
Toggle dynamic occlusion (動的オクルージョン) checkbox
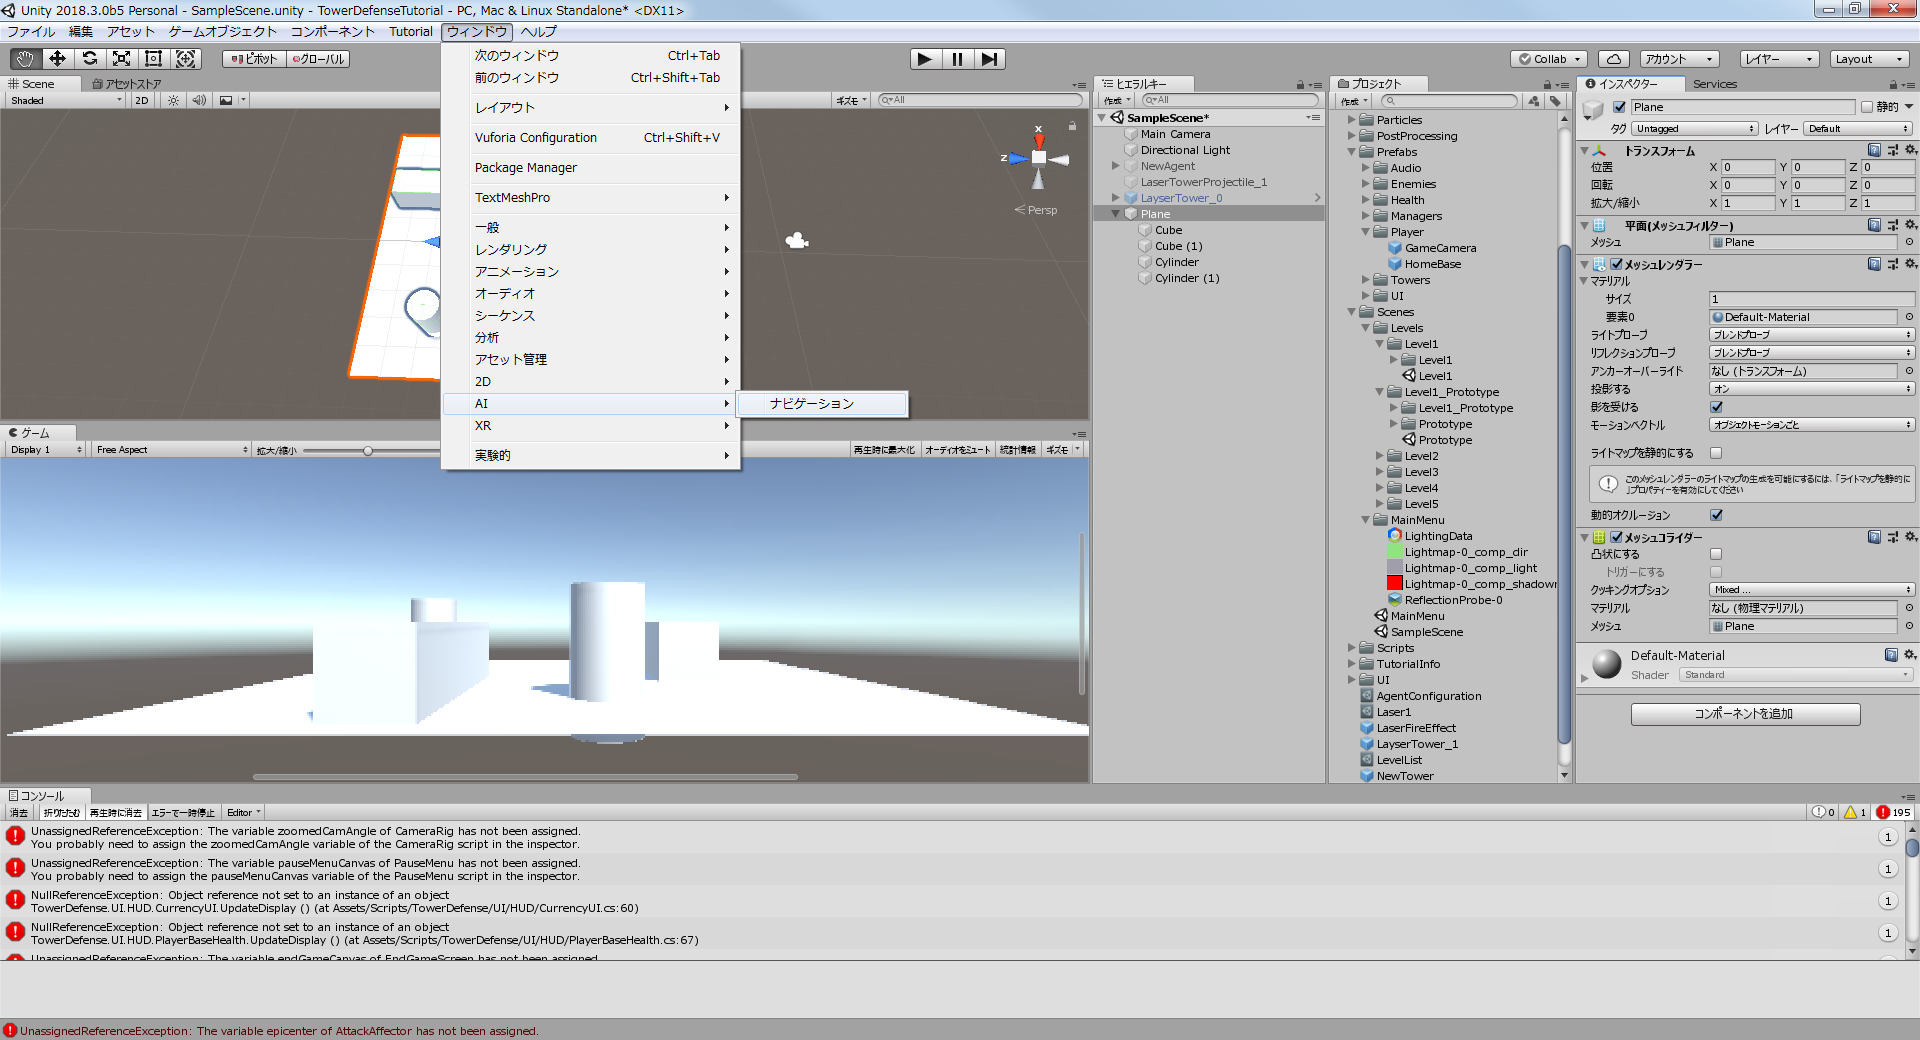1716,515
